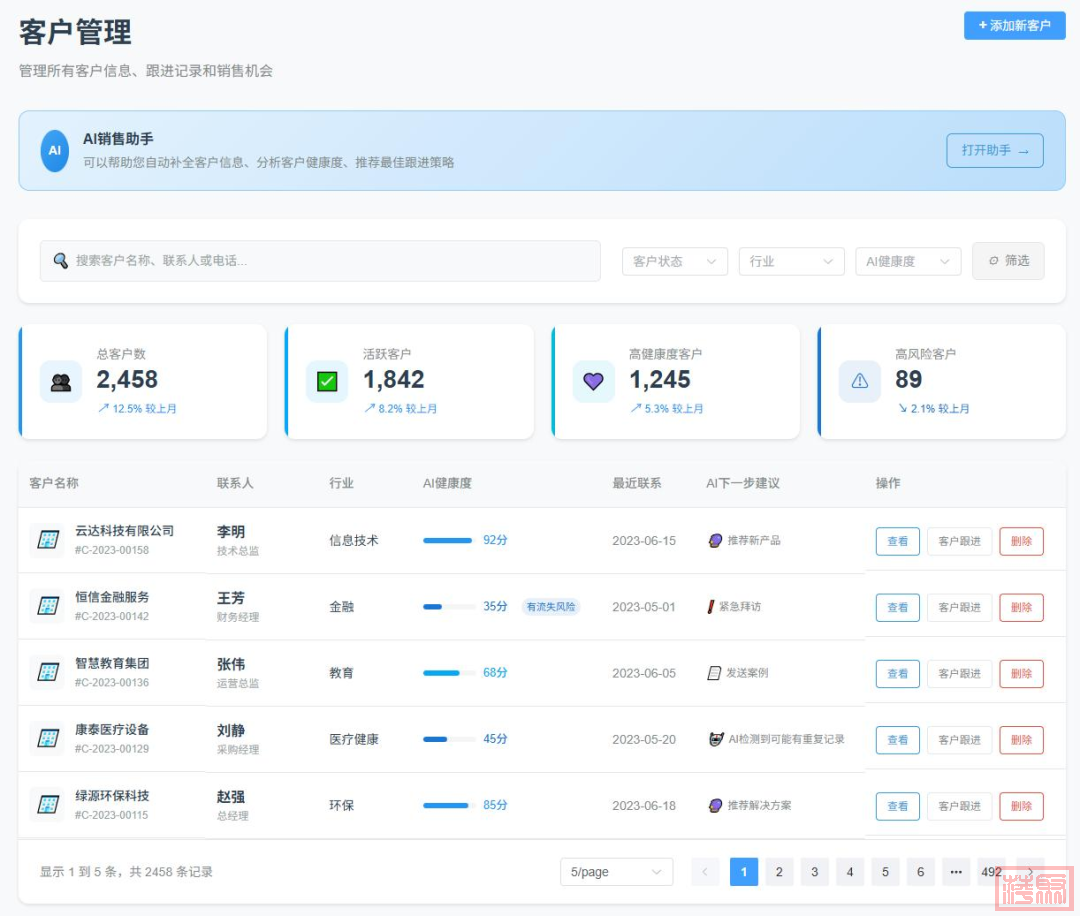
Task: Click the 高风险客户 warning triangle icon
Action: (x=859, y=382)
